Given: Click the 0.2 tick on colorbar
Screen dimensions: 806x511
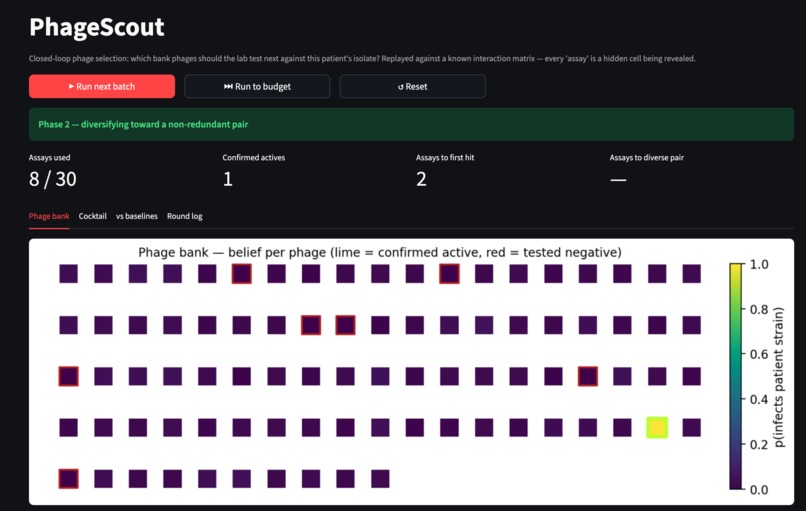Looking at the screenshot, I should 759,445.
